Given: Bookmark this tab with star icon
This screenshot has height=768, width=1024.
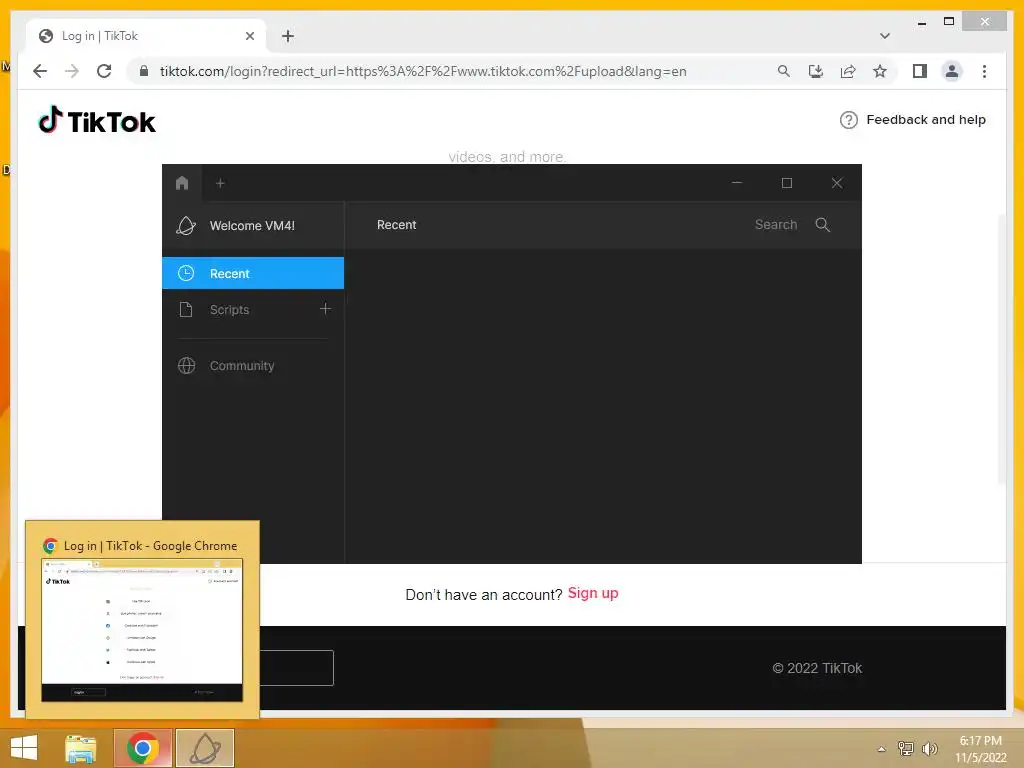Looking at the screenshot, I should click(880, 71).
